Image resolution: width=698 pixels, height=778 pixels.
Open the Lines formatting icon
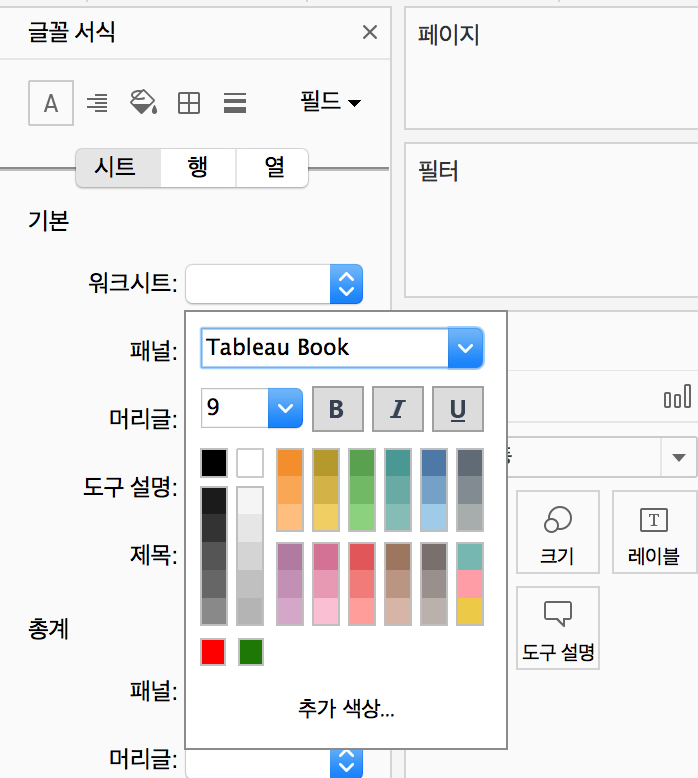(235, 103)
